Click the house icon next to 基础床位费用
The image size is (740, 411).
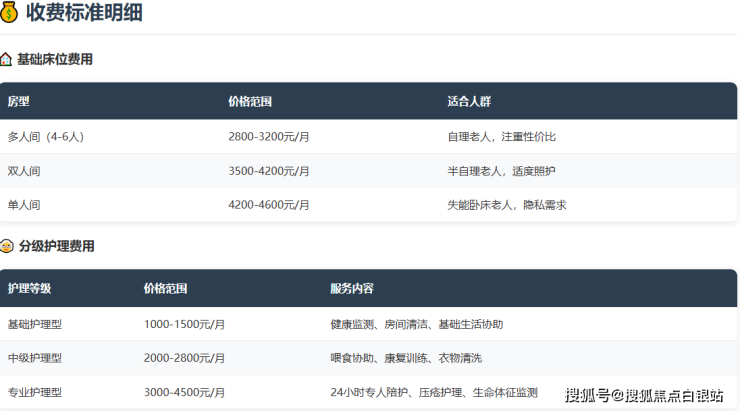point(7,60)
